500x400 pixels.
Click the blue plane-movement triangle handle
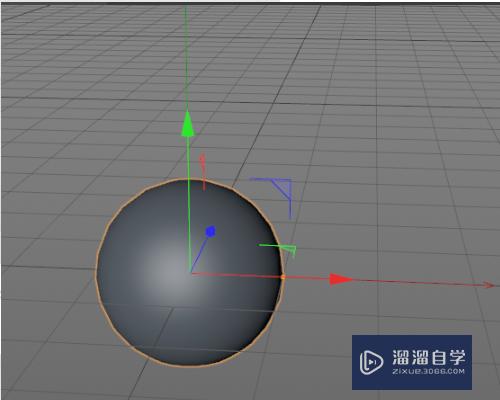282,189
